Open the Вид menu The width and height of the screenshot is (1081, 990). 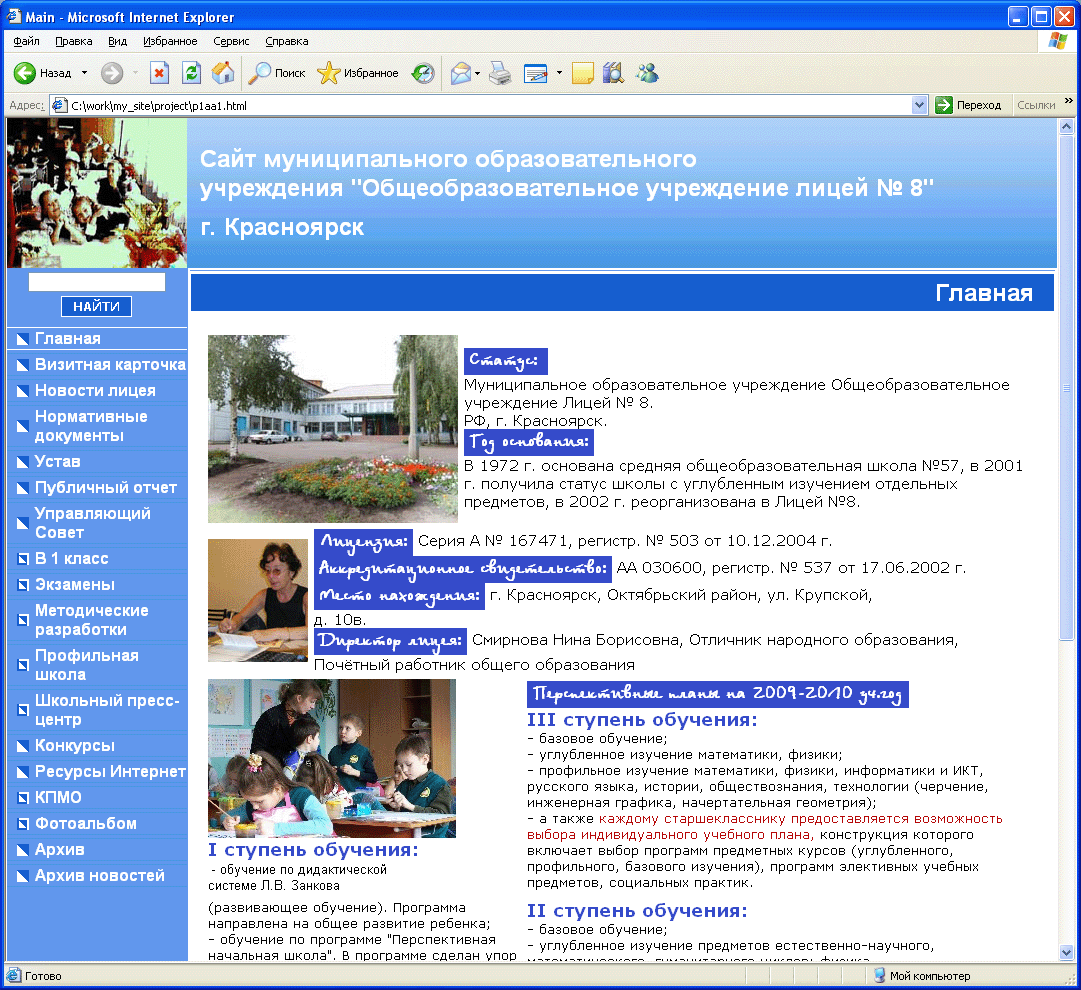click(x=118, y=41)
